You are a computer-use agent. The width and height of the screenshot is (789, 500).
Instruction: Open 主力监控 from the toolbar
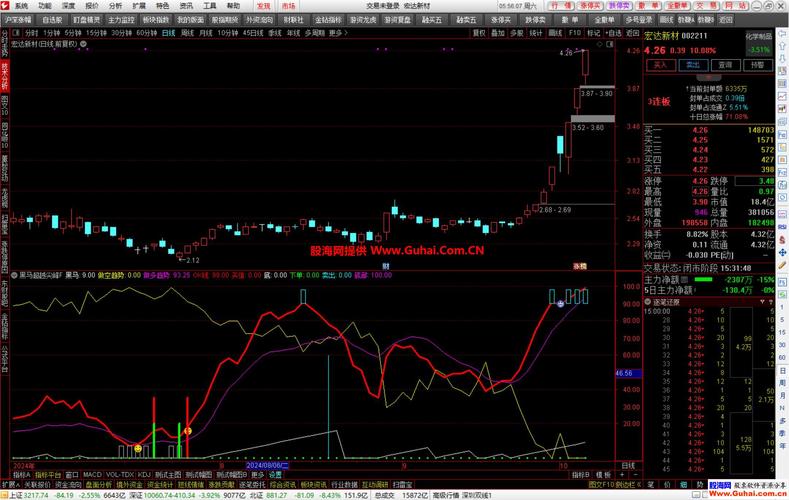pos(121,20)
